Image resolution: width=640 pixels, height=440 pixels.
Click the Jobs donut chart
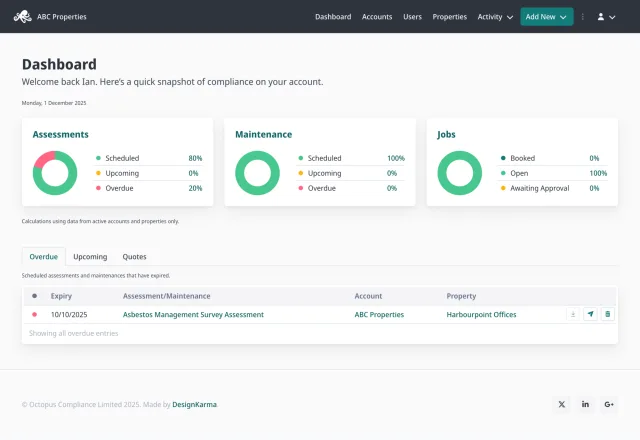click(x=460, y=173)
